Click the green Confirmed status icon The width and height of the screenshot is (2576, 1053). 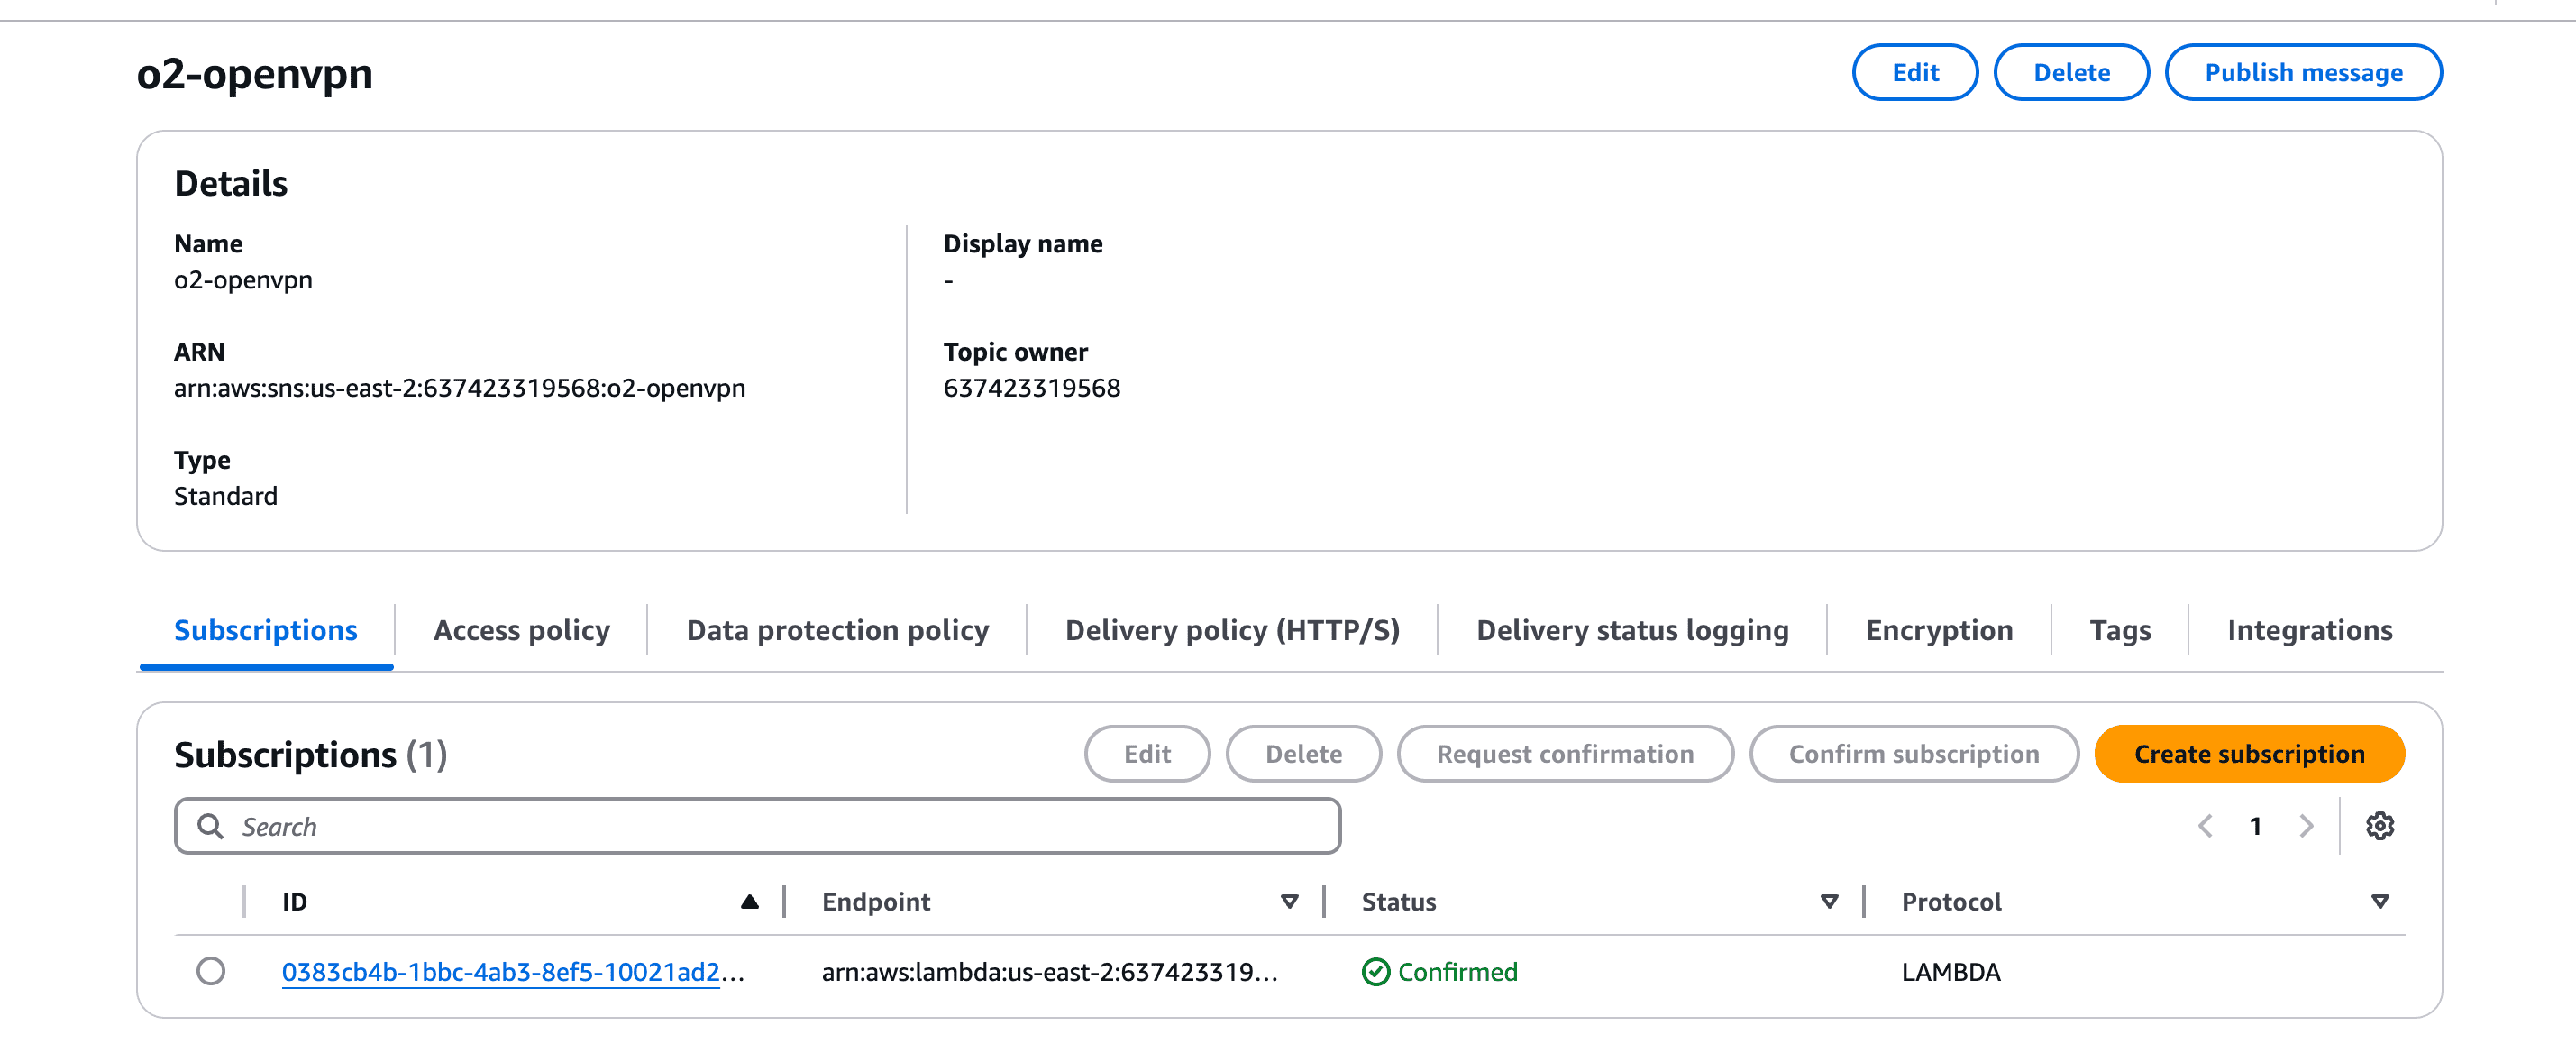(1375, 972)
